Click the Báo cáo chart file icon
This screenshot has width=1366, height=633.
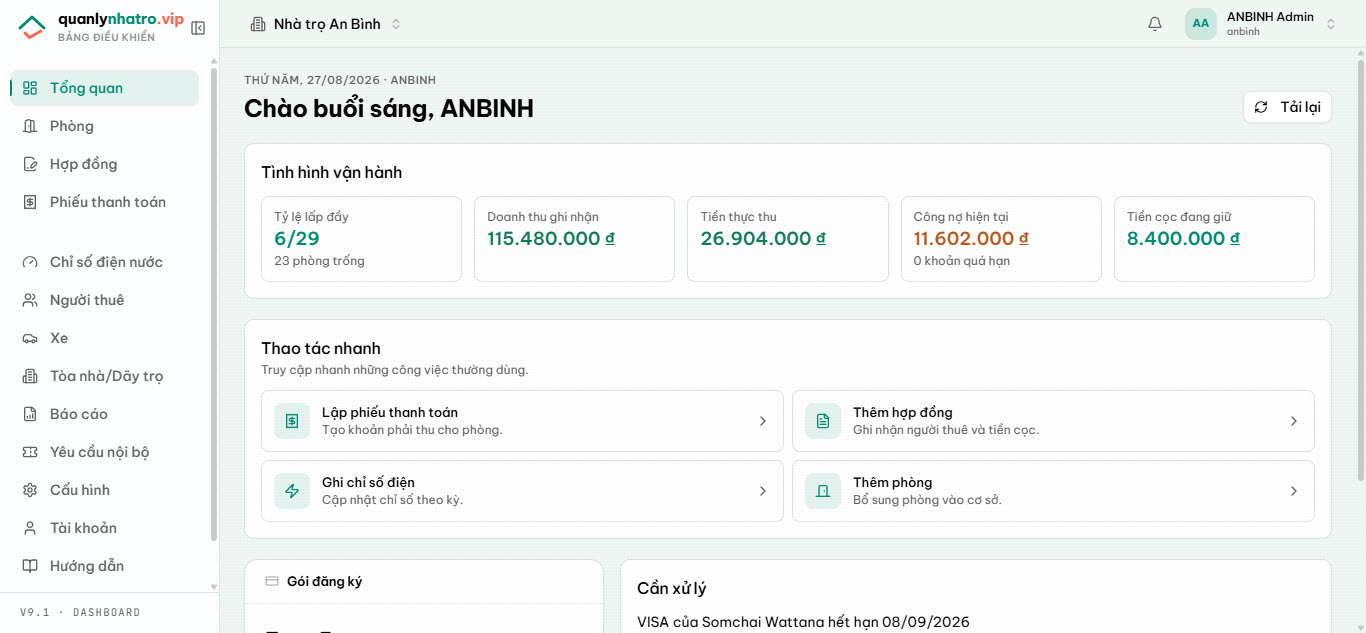coord(30,414)
